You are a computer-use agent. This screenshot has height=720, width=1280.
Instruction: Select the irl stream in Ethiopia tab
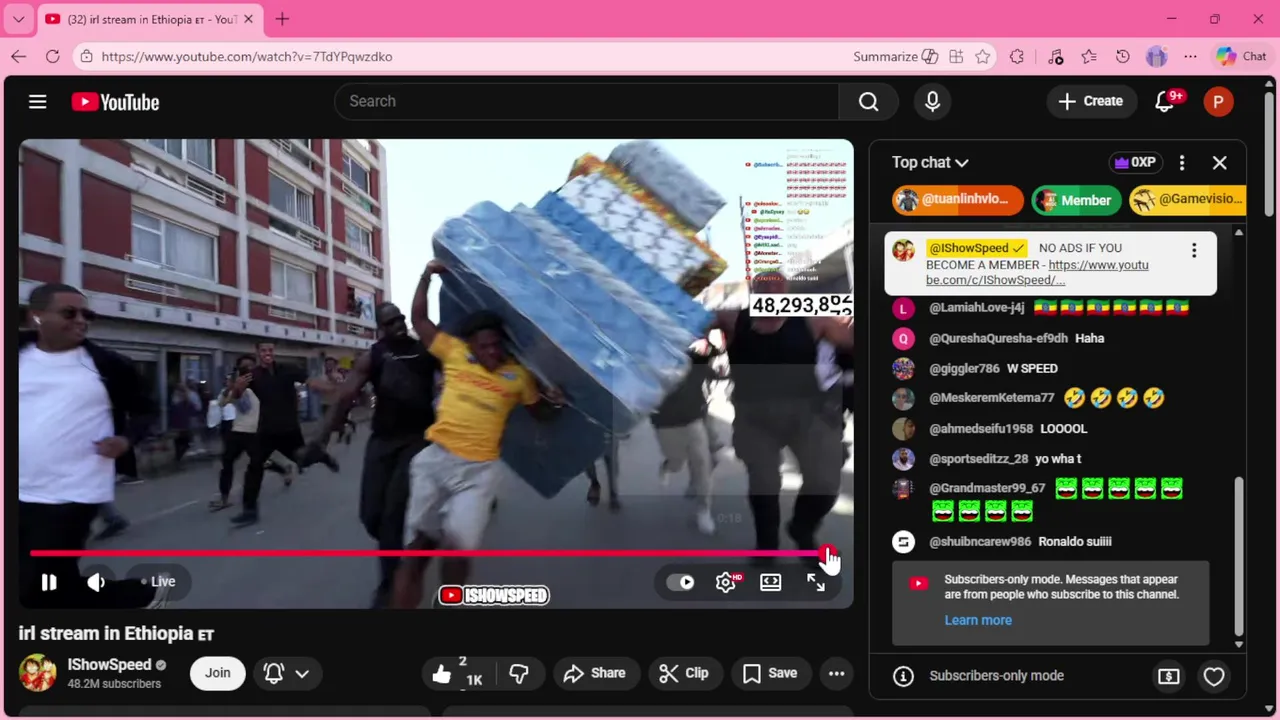(150, 19)
